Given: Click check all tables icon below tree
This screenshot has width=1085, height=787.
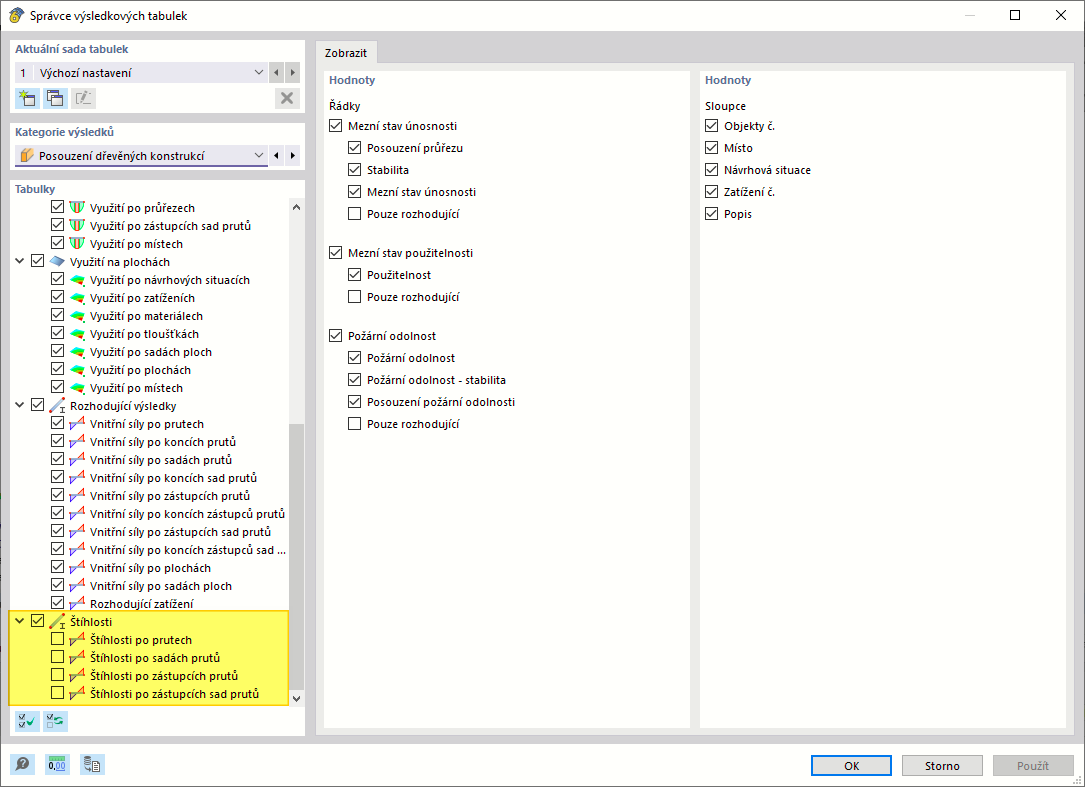Looking at the screenshot, I should (27, 721).
